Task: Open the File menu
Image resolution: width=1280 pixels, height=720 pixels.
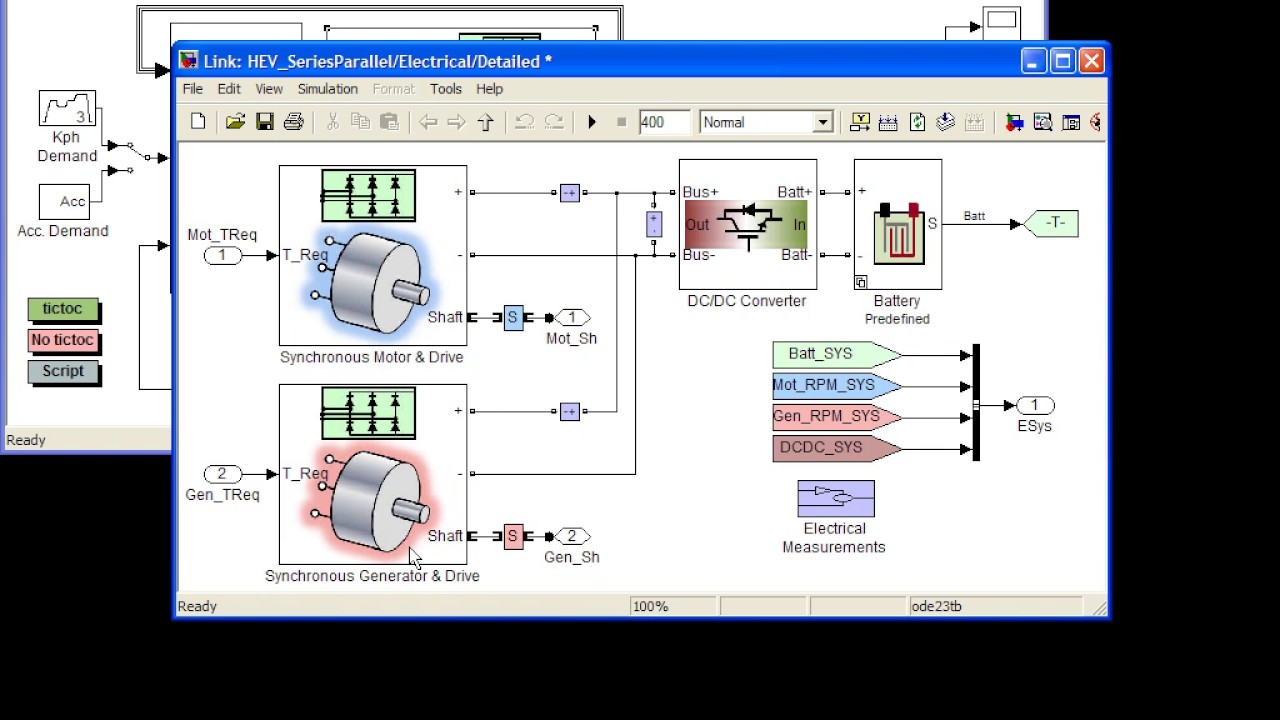Action: (192, 89)
